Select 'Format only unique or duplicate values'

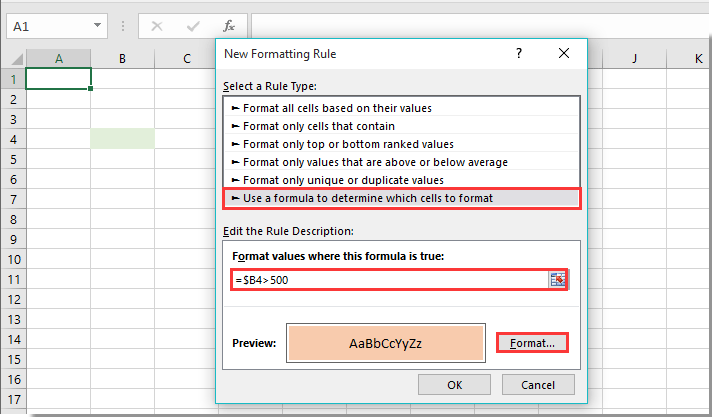pos(343,180)
